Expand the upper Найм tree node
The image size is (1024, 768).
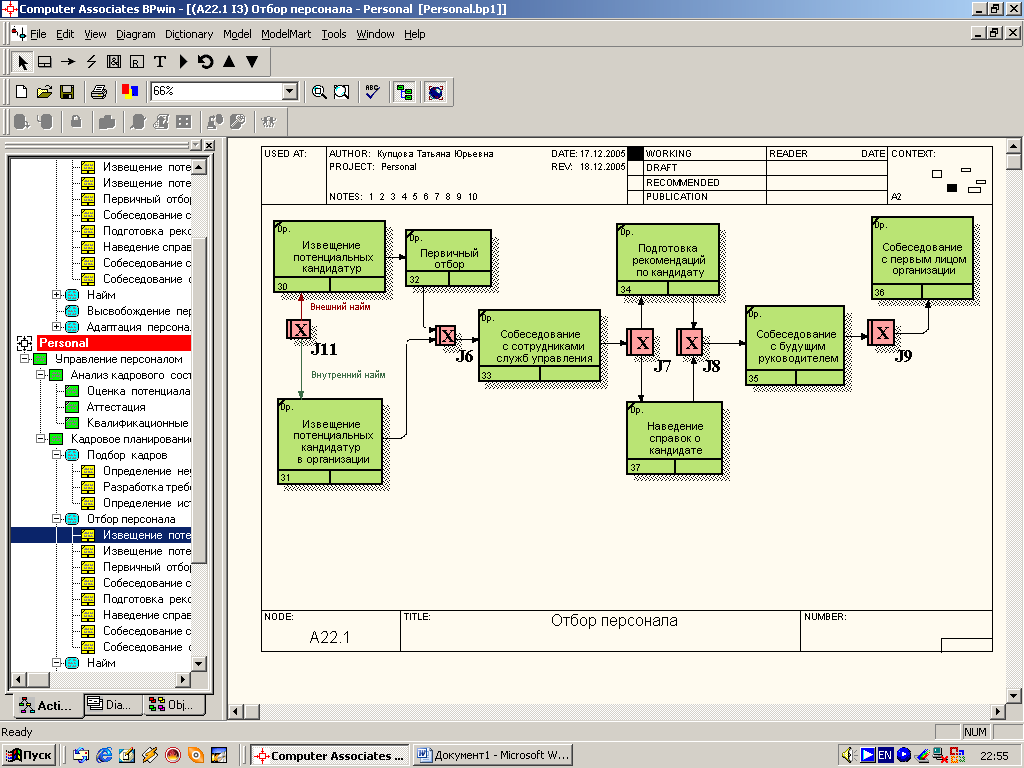pyautogui.click(x=57, y=295)
